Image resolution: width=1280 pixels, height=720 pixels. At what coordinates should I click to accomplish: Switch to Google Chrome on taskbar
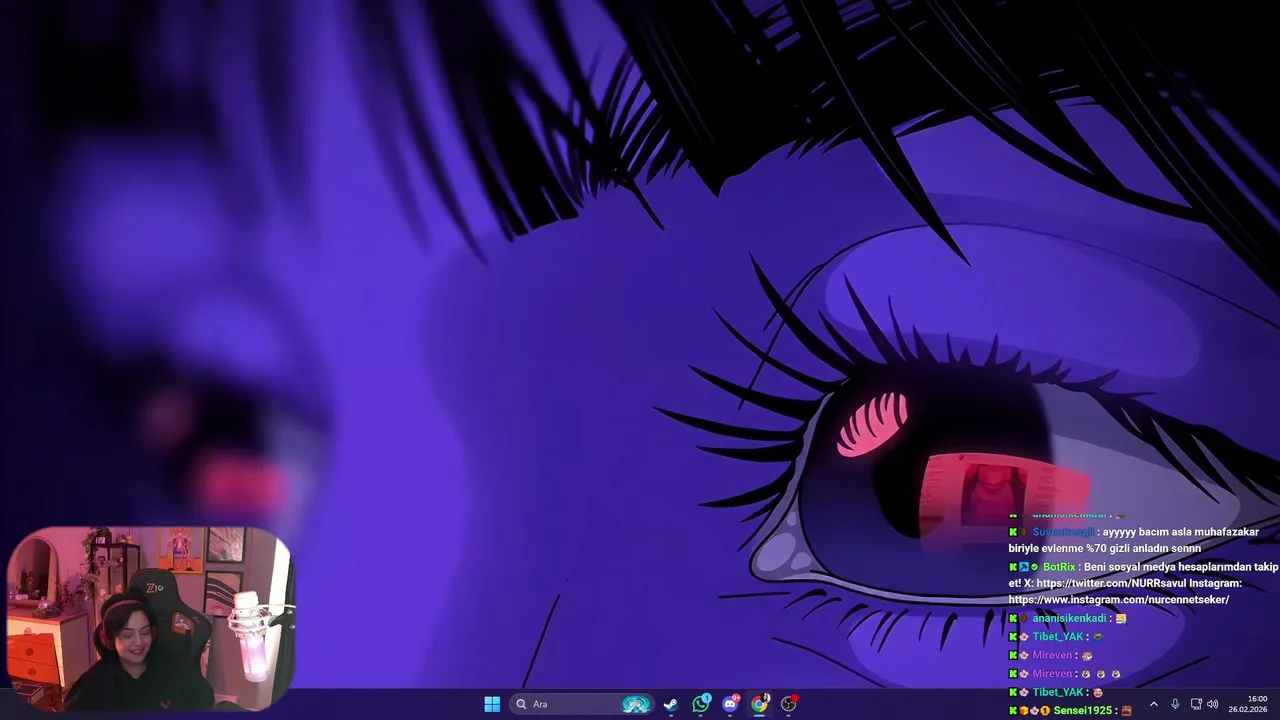760,704
